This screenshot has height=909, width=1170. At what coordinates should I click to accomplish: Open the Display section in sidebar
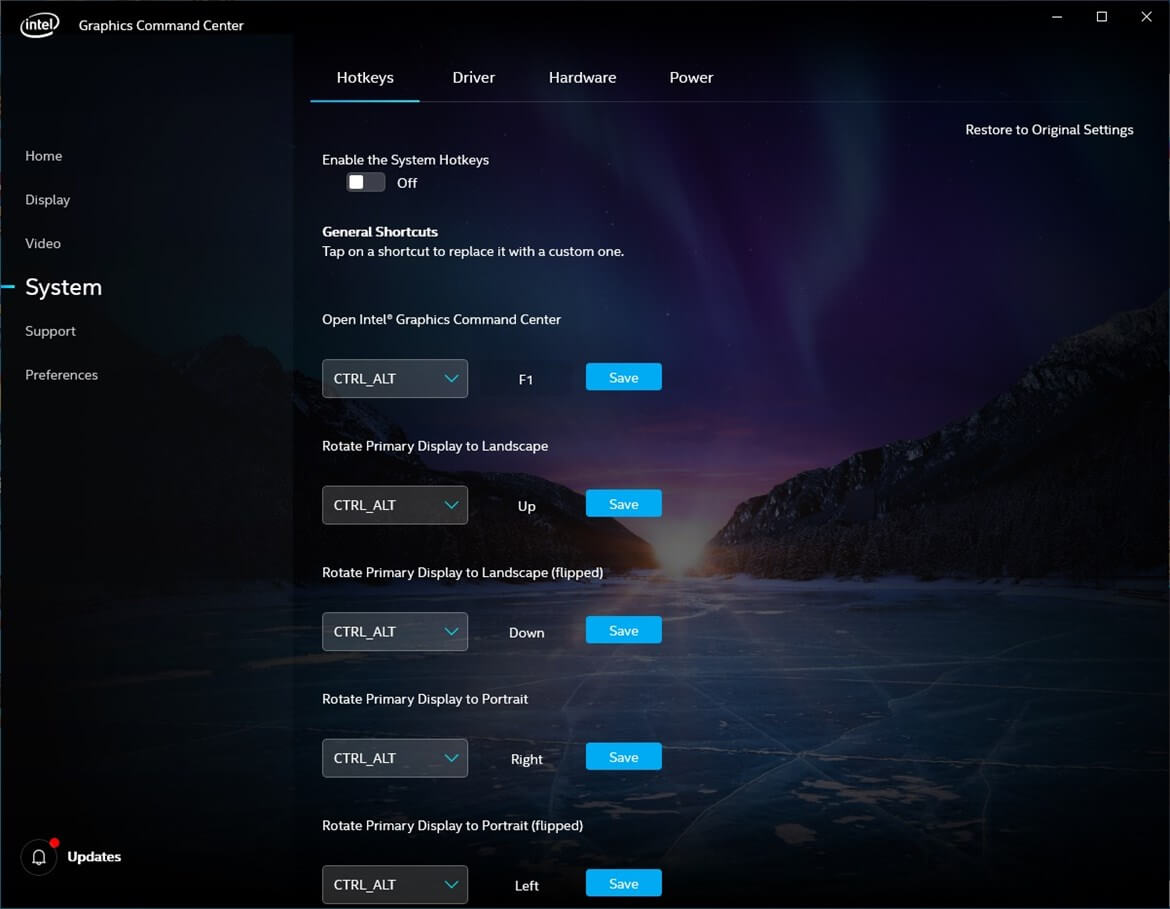47,200
